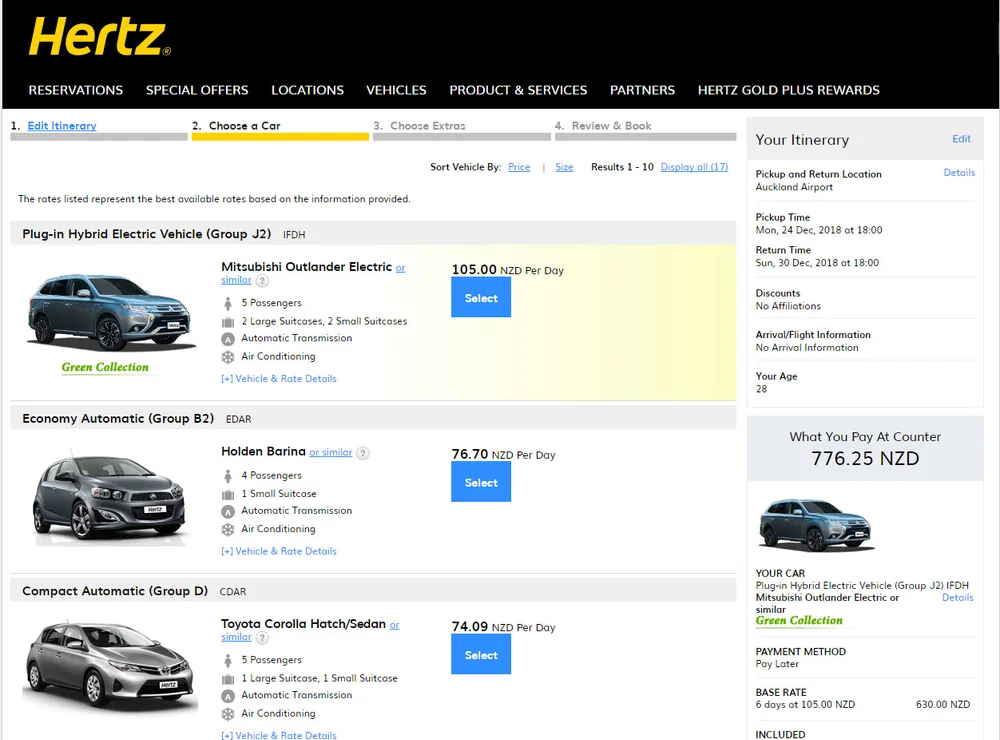Open the Reservations menu
Image resolution: width=1000 pixels, height=740 pixels.
(76, 90)
